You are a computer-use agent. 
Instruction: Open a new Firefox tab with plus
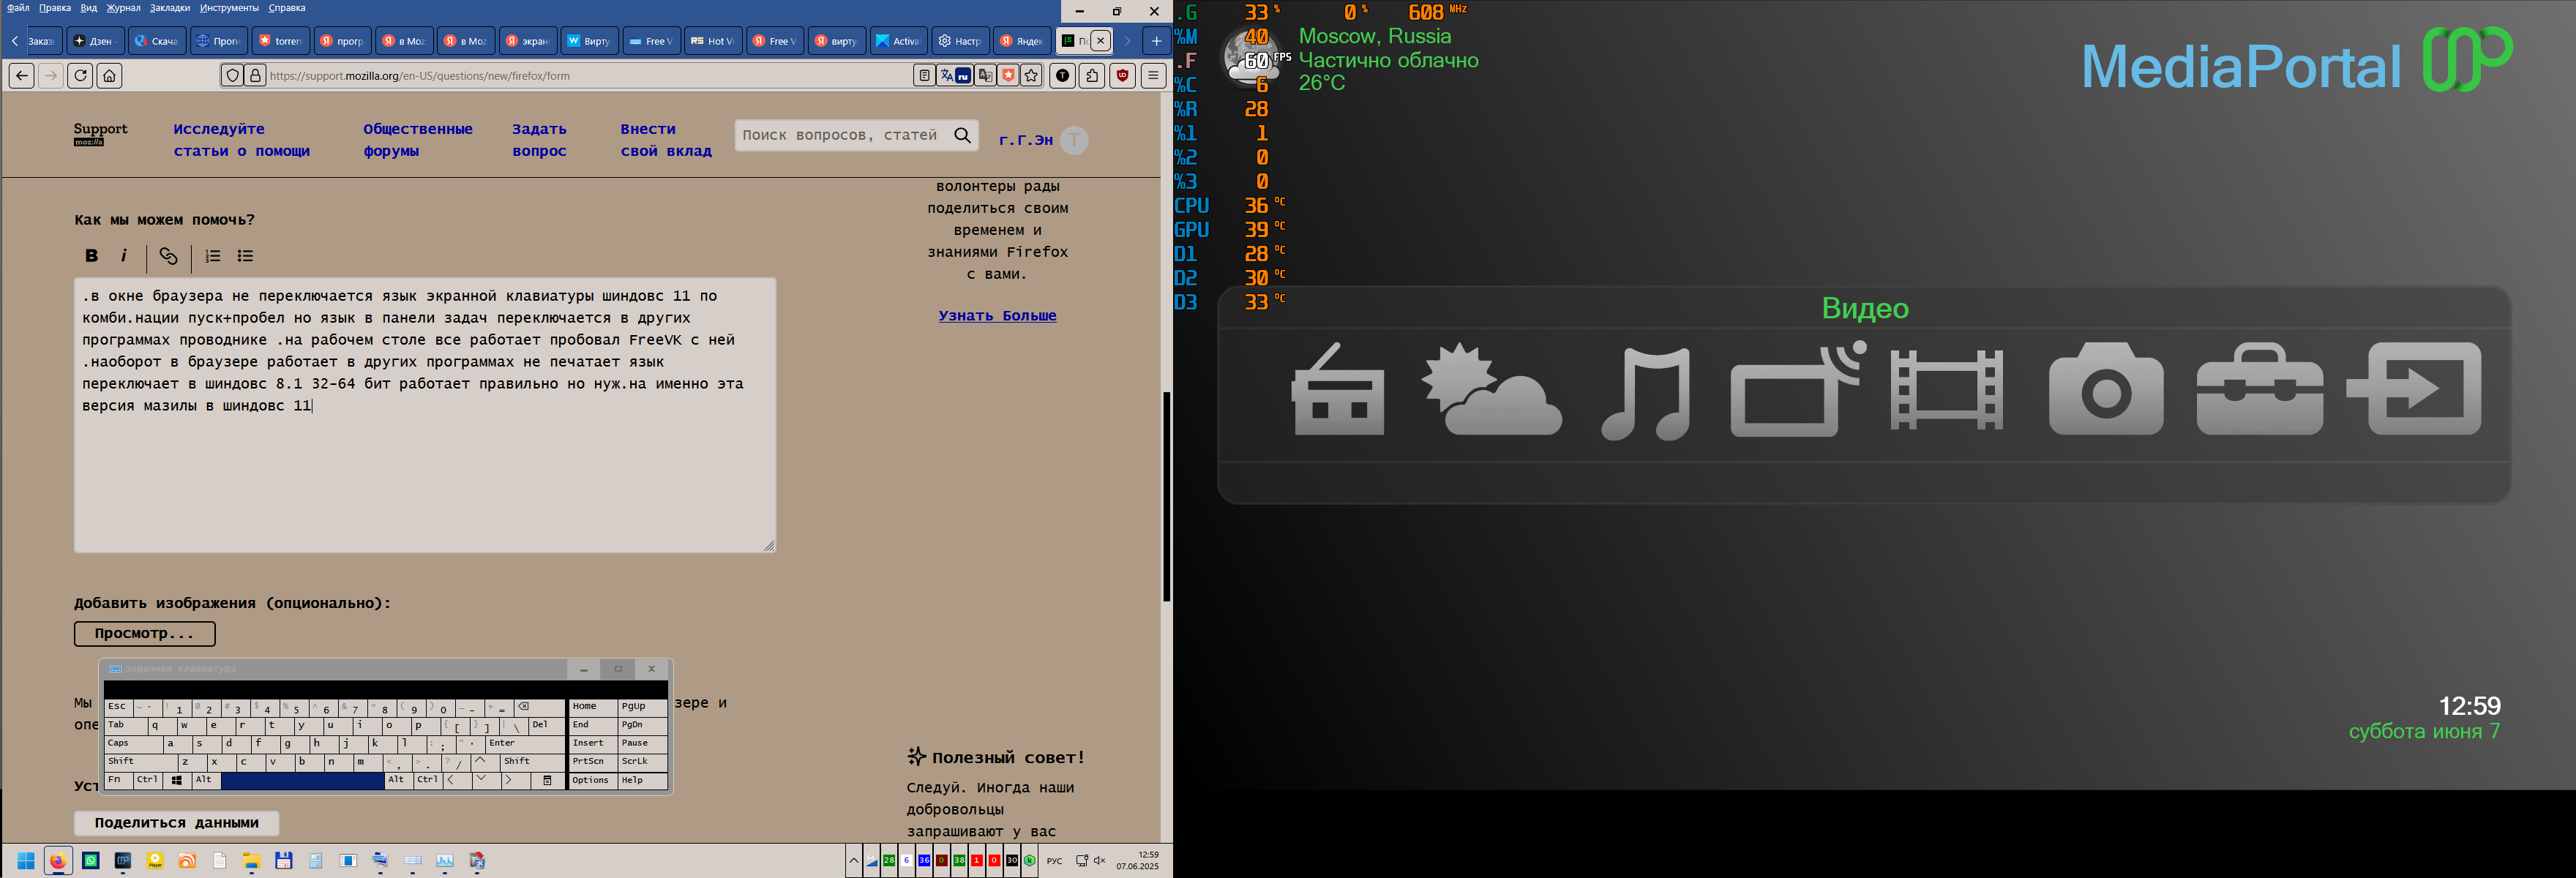pyautogui.click(x=1156, y=41)
